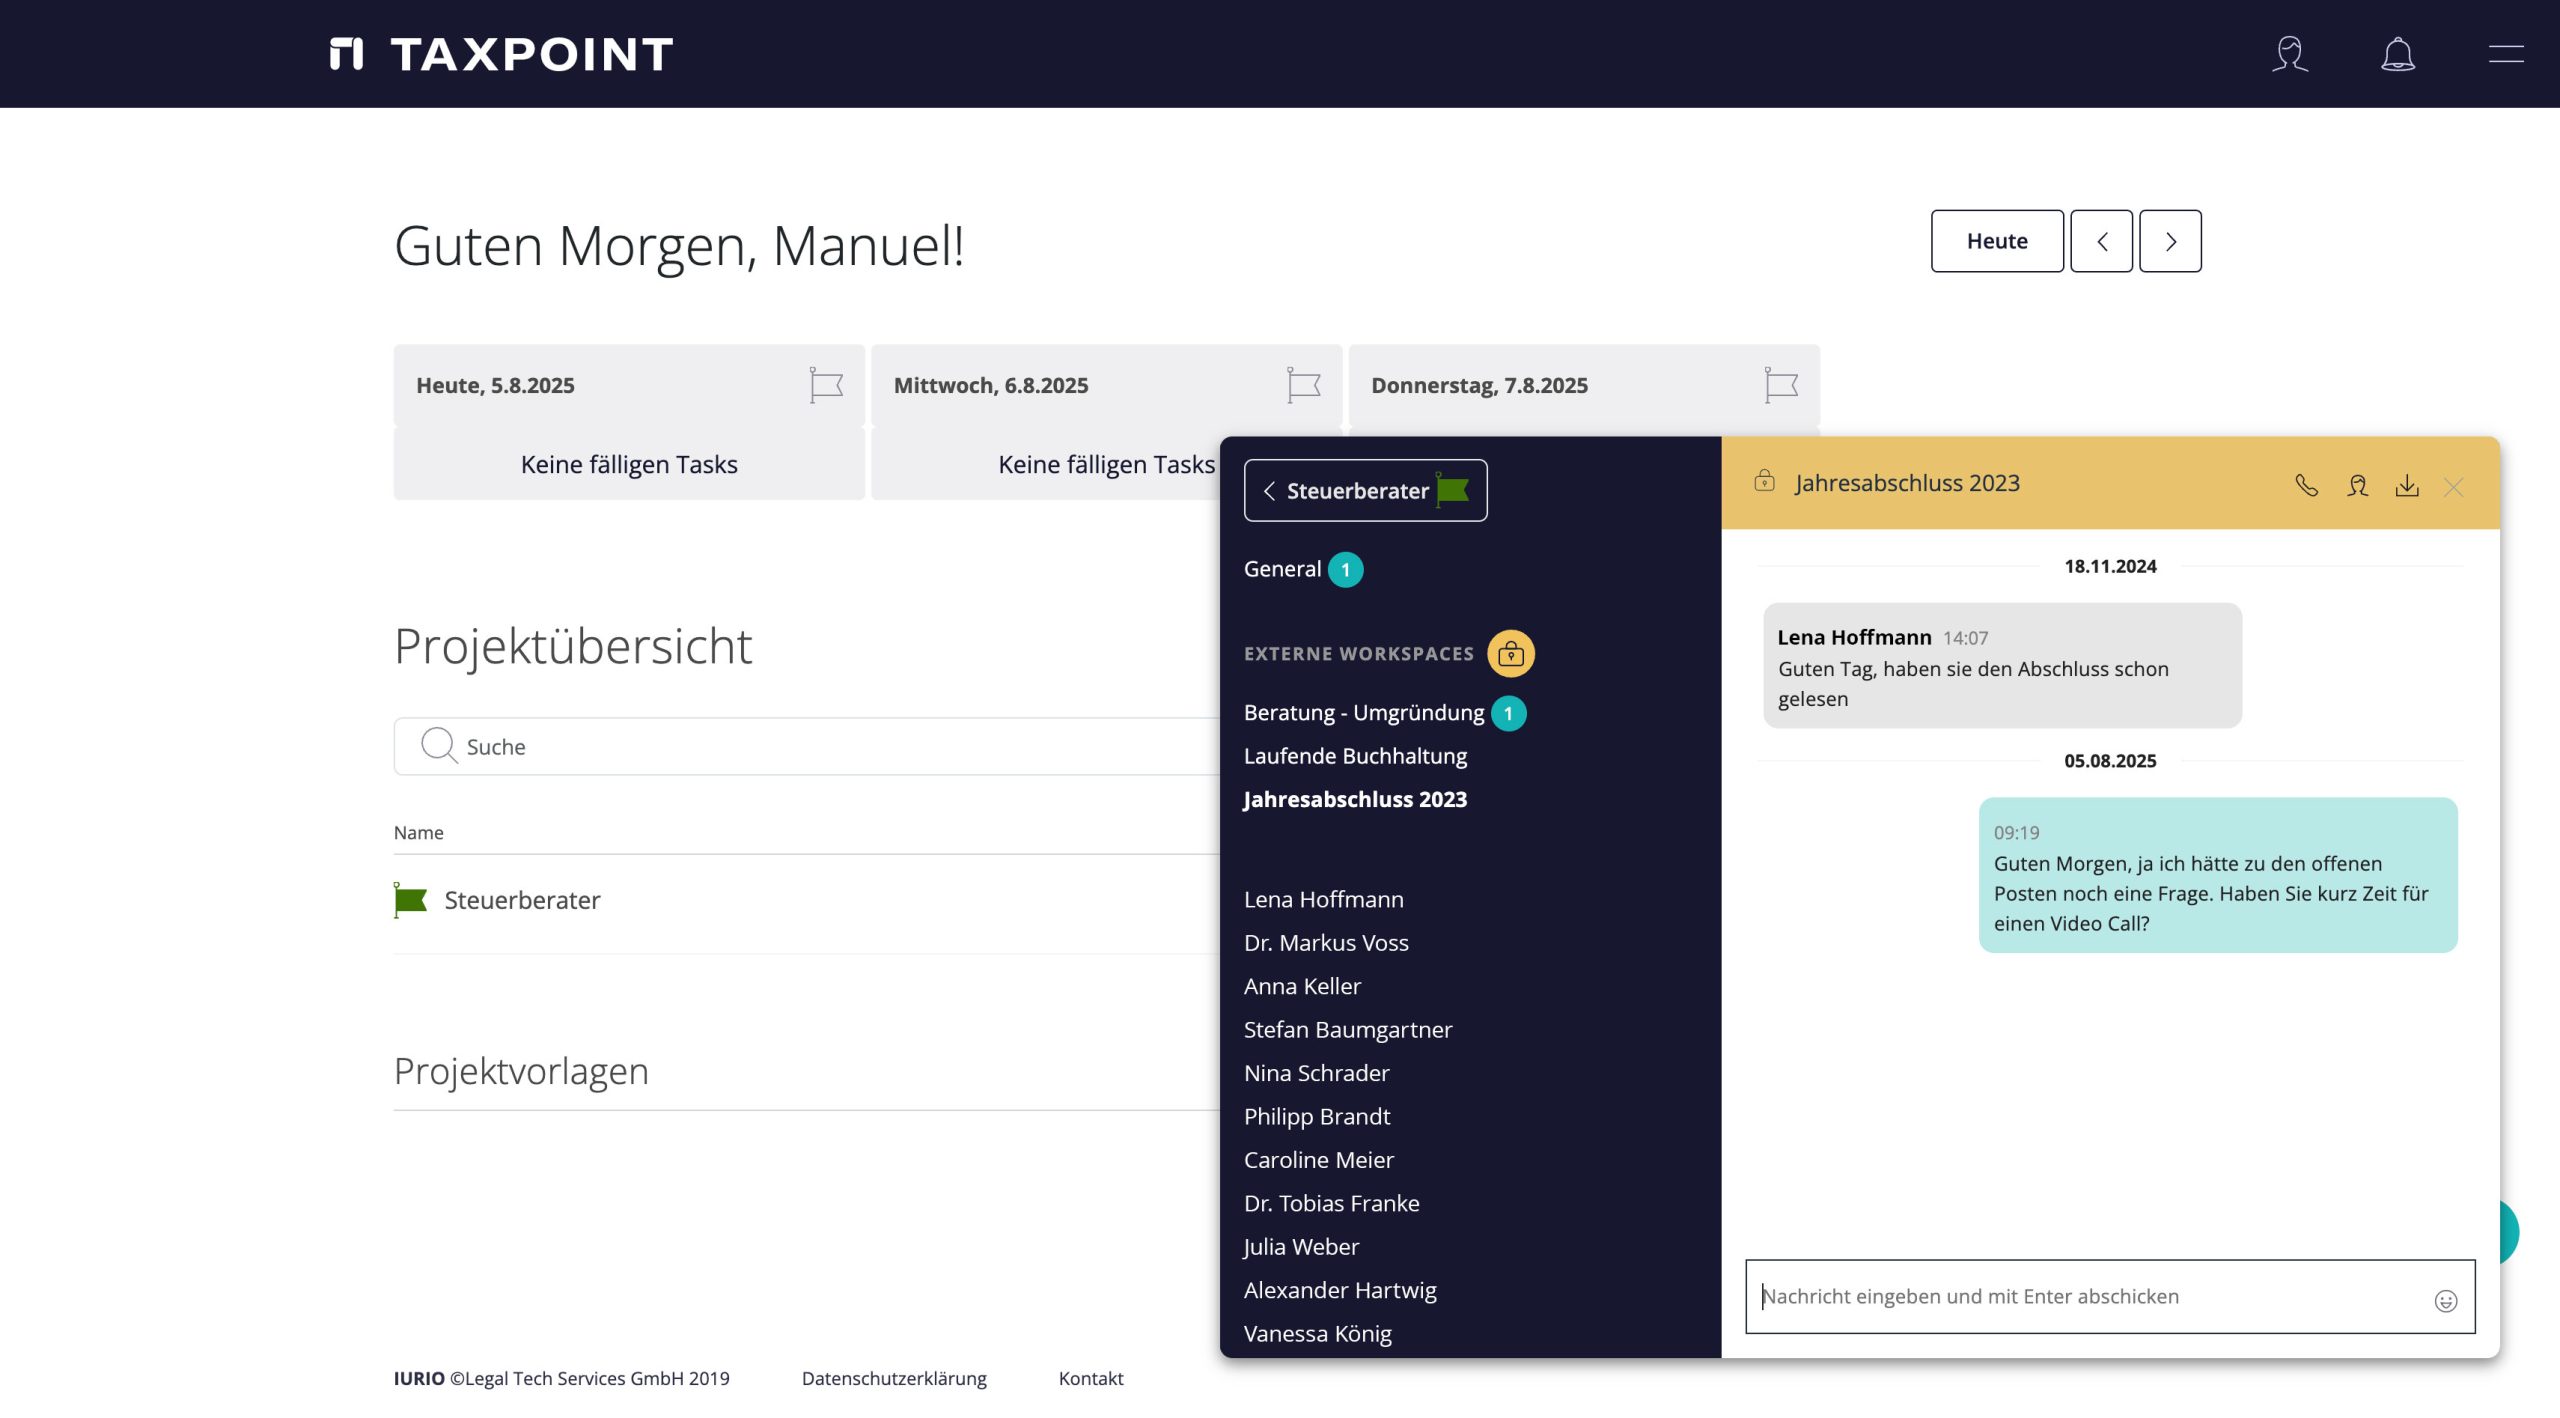Open user profile icon in top bar

(2289, 54)
